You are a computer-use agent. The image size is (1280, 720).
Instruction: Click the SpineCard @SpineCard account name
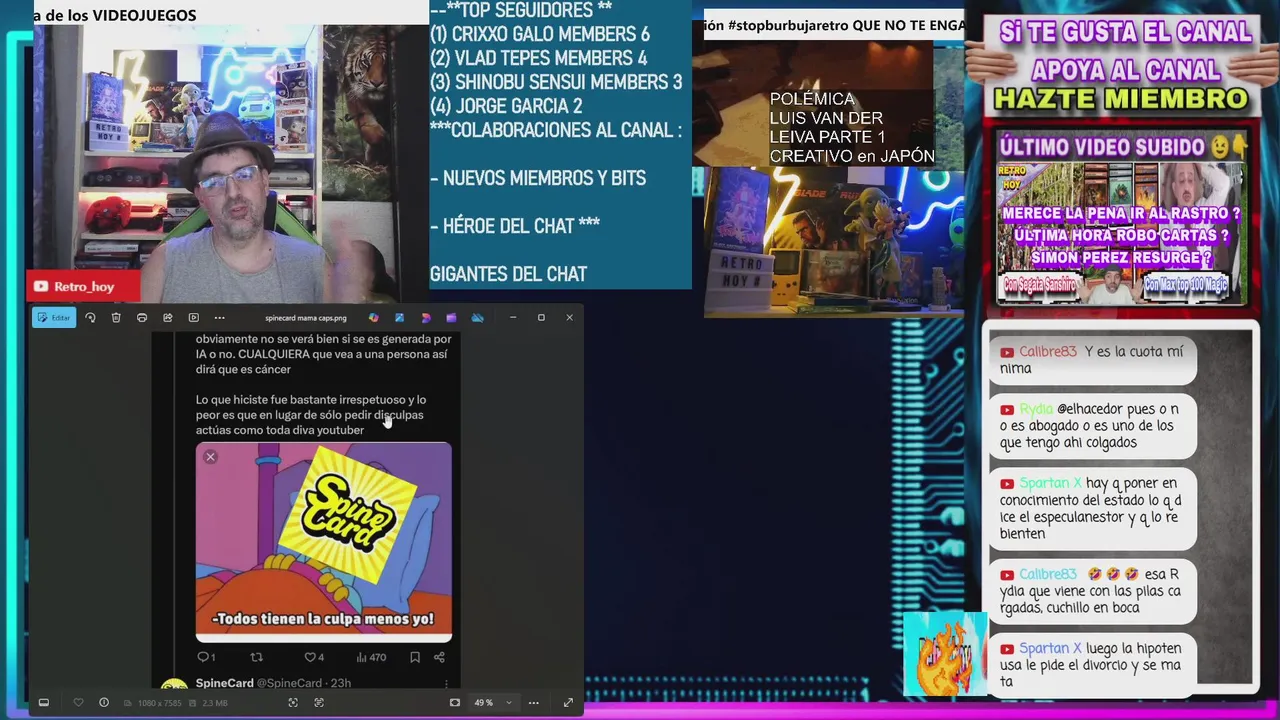click(x=259, y=683)
